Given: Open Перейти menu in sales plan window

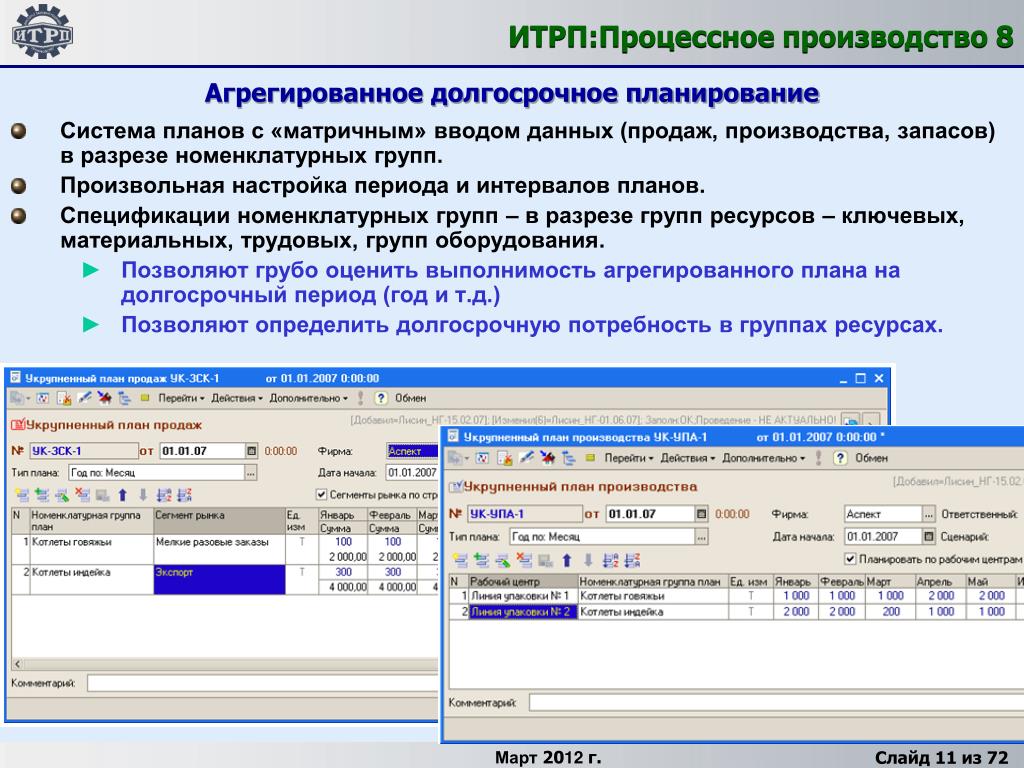Looking at the screenshot, I should [181, 398].
